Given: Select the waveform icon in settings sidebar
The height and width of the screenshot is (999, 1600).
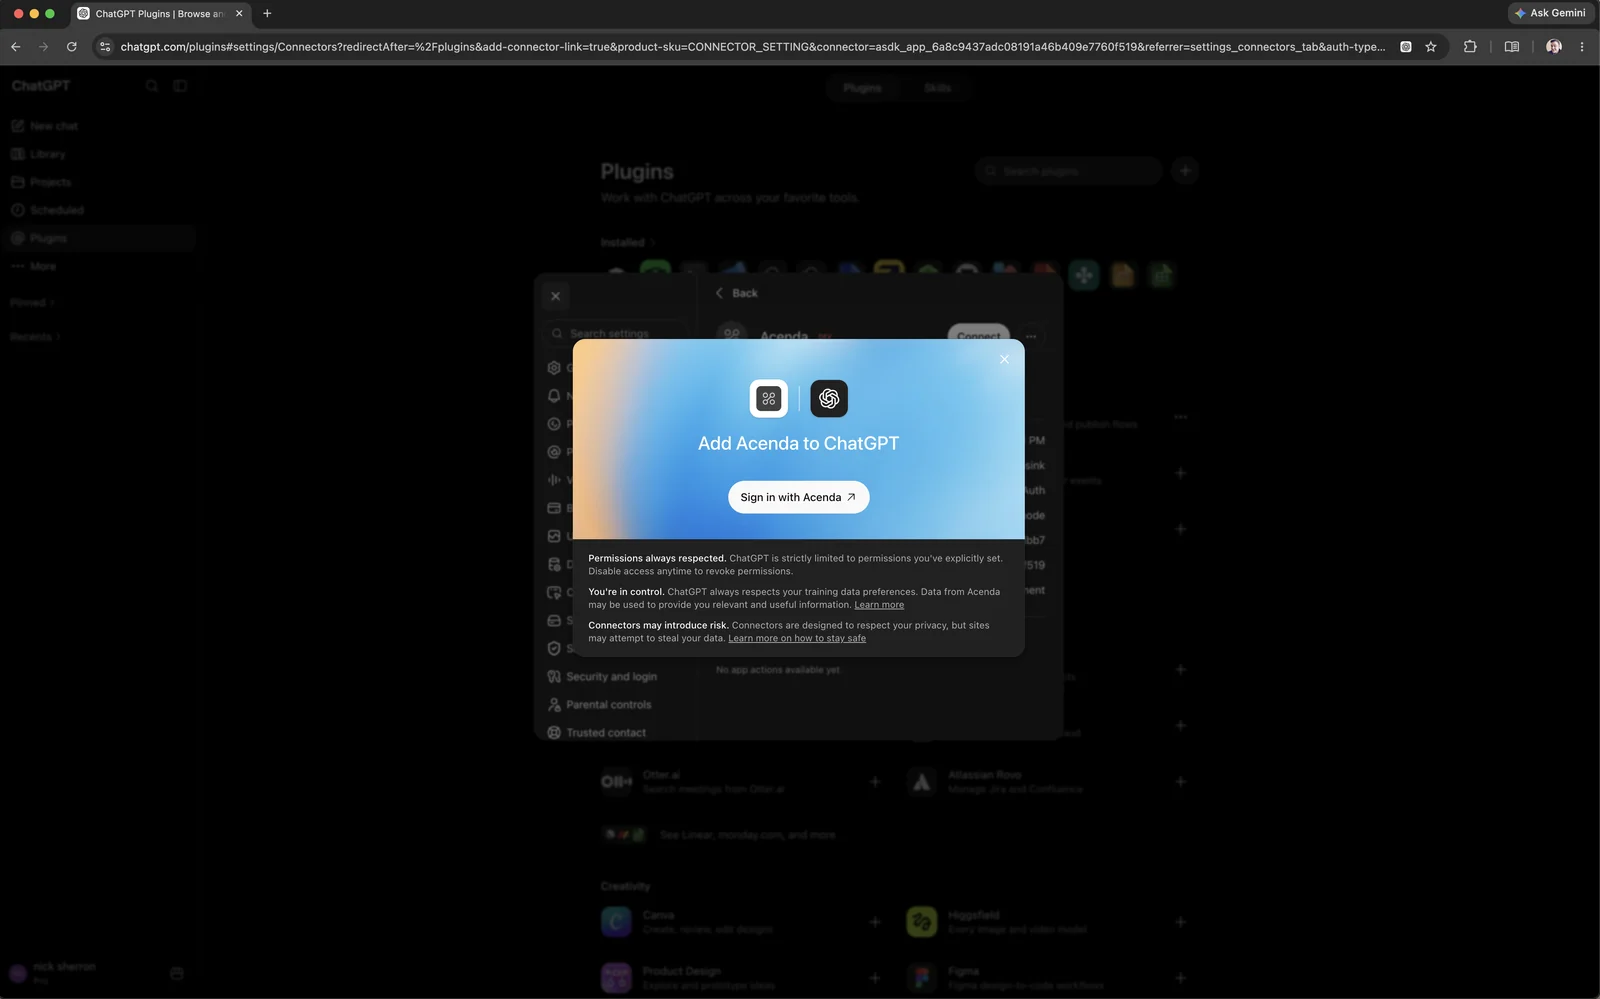Looking at the screenshot, I should click(554, 480).
